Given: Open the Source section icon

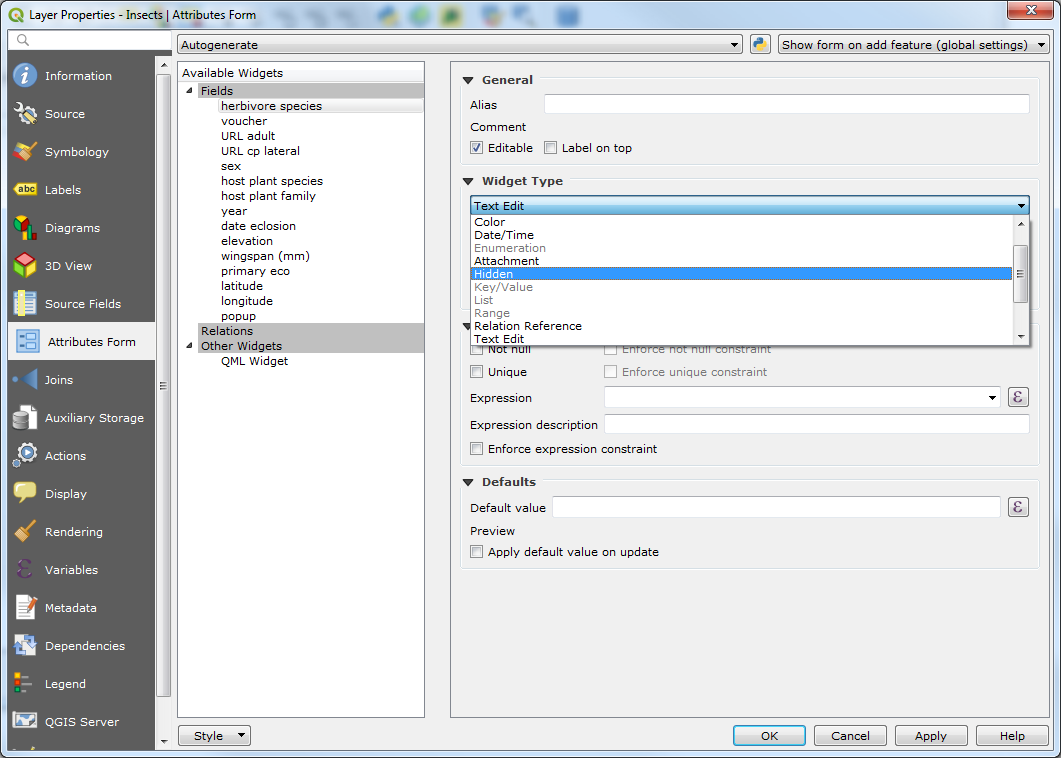Looking at the screenshot, I should 25,114.
